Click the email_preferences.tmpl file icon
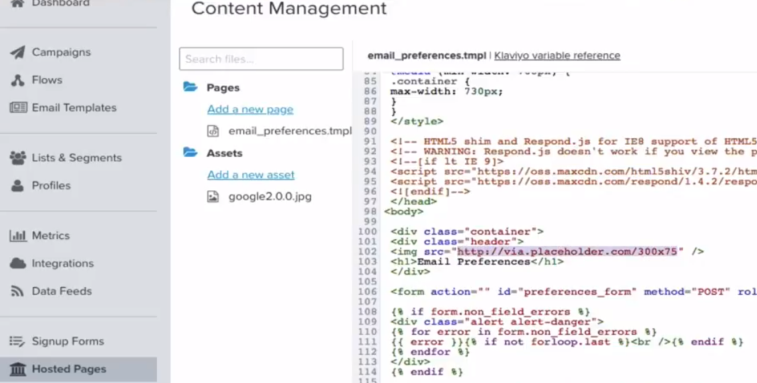757x383 pixels. pos(213,131)
